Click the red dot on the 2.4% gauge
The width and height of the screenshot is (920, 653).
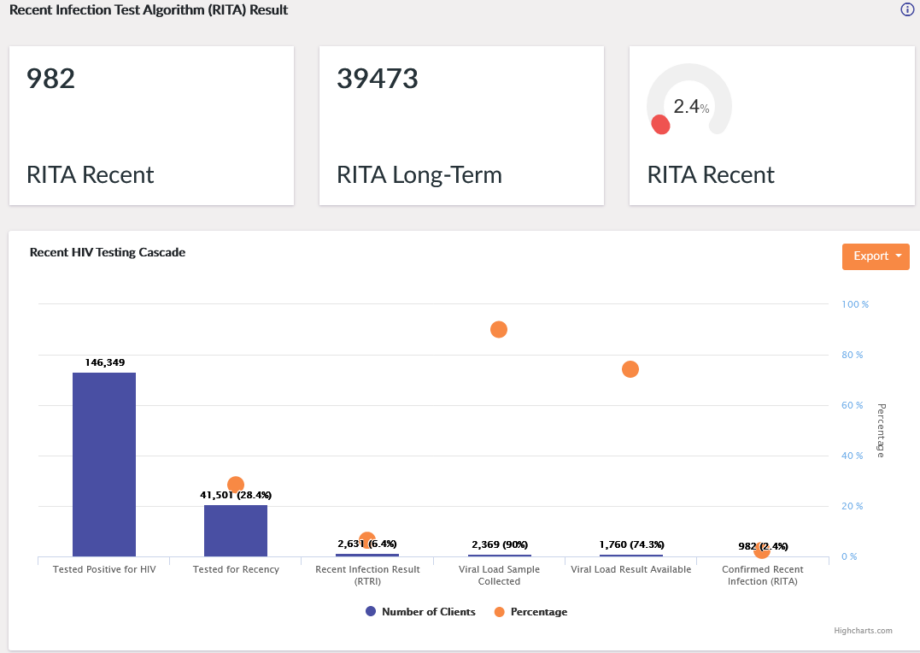click(660, 124)
